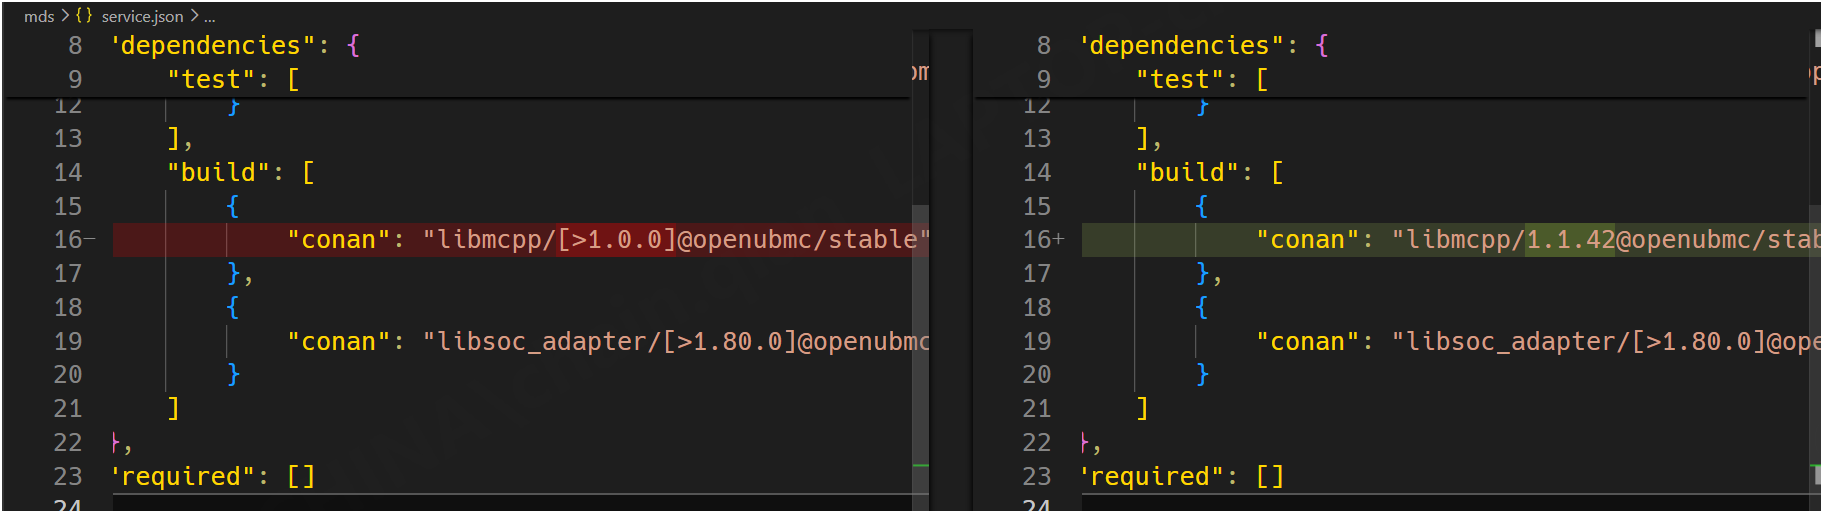Expand the ellipsis breadcrumb segment
This screenshot has height=513, width=1823.
click(209, 16)
